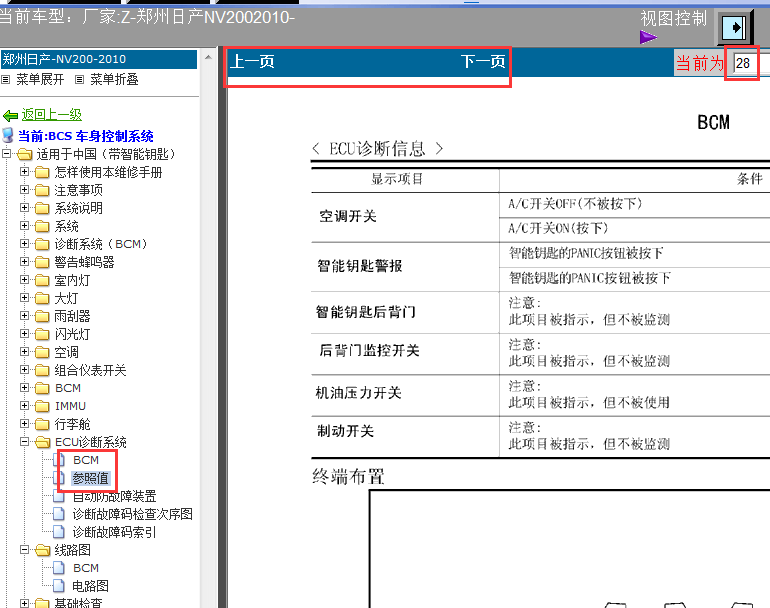Click A/C开关ON(按下) condition text
The image size is (770, 608).
(x=558, y=228)
